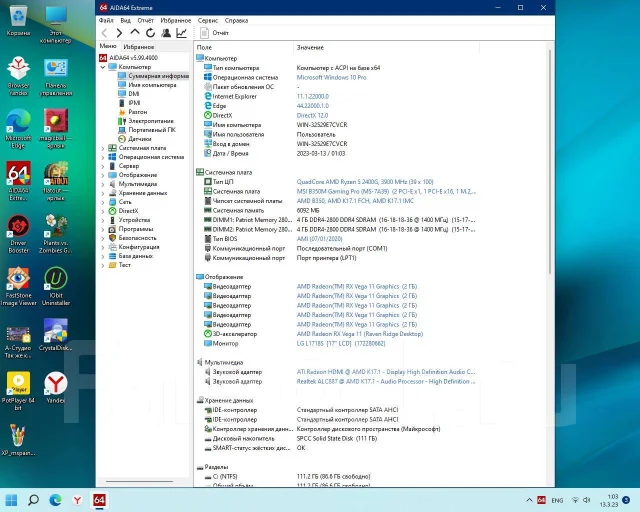Open the LG L1718S monitor link
The image size is (640, 512).
(341, 344)
